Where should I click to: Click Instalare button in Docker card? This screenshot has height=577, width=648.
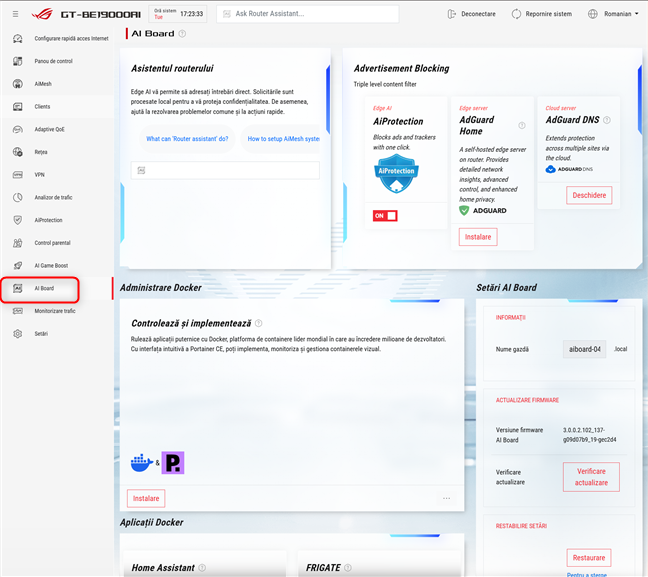tap(146, 498)
